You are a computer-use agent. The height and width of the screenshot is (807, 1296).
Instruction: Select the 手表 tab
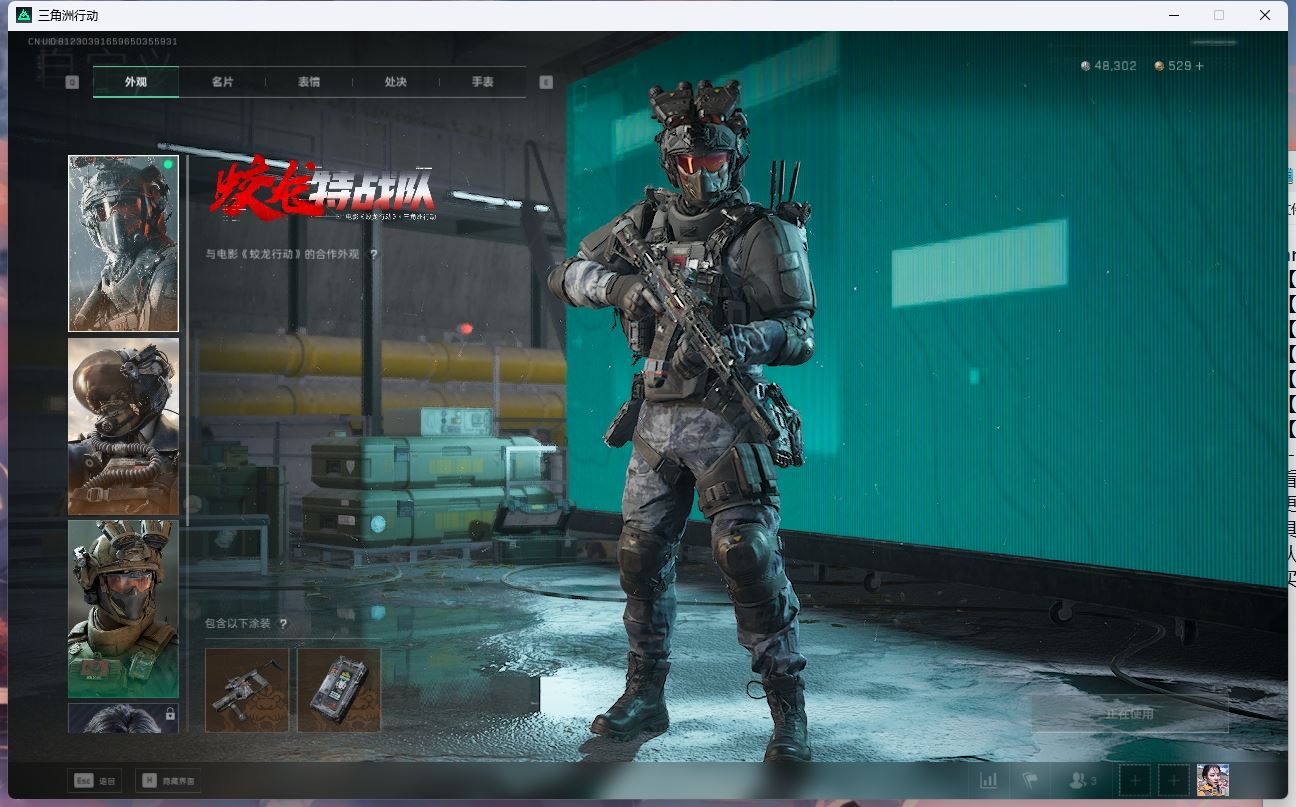point(482,82)
